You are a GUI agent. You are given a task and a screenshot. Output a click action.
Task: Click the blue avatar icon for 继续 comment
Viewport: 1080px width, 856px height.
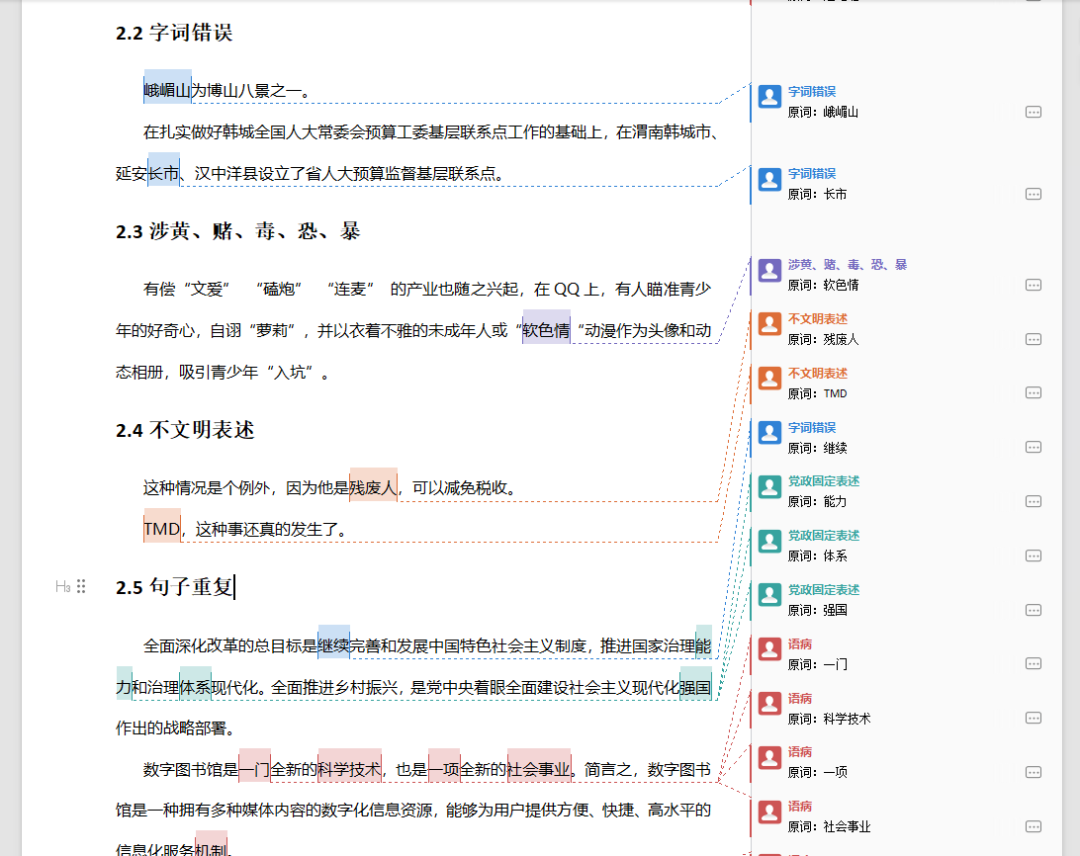769,433
